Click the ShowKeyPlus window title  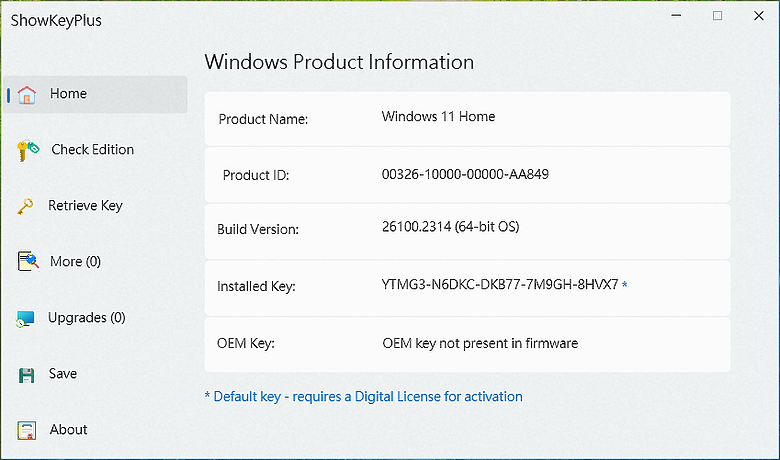[56, 20]
